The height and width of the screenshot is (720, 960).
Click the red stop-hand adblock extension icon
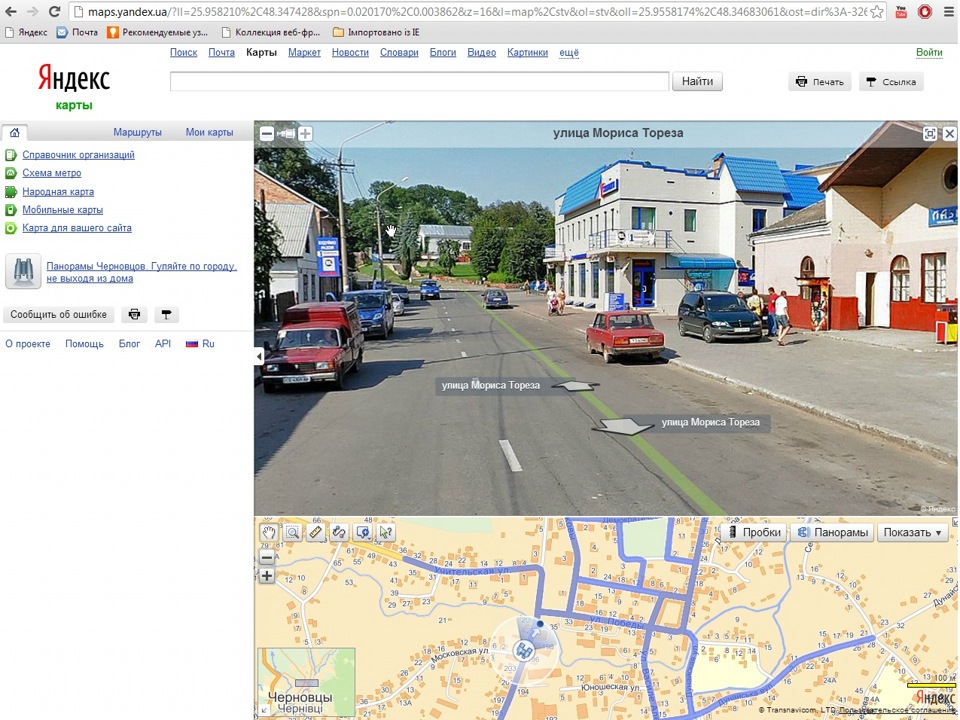pyautogui.click(x=924, y=12)
